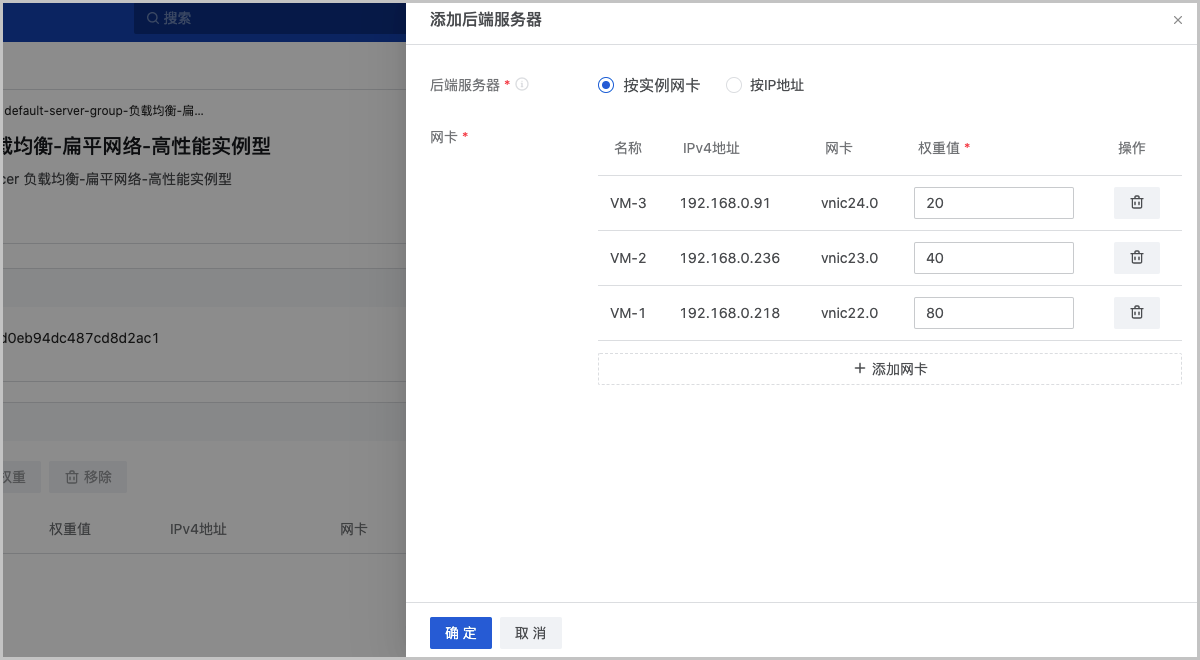The image size is (1200, 660).
Task: Delete the VM-2 network card row
Action: pyautogui.click(x=1136, y=258)
